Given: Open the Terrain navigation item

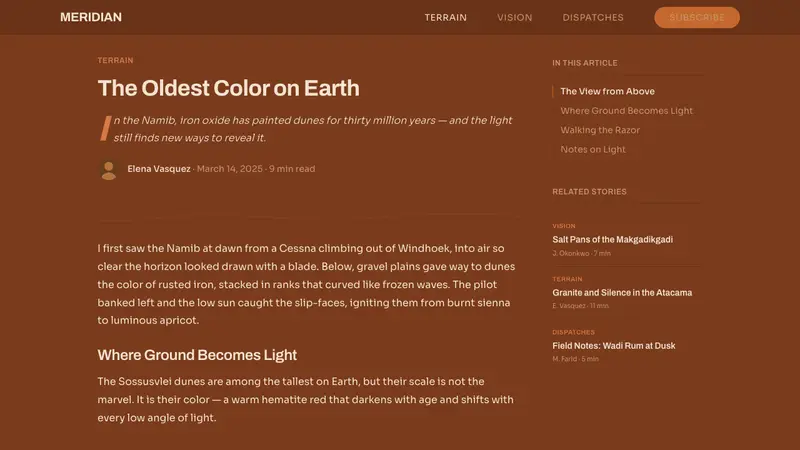Looking at the screenshot, I should click(445, 17).
